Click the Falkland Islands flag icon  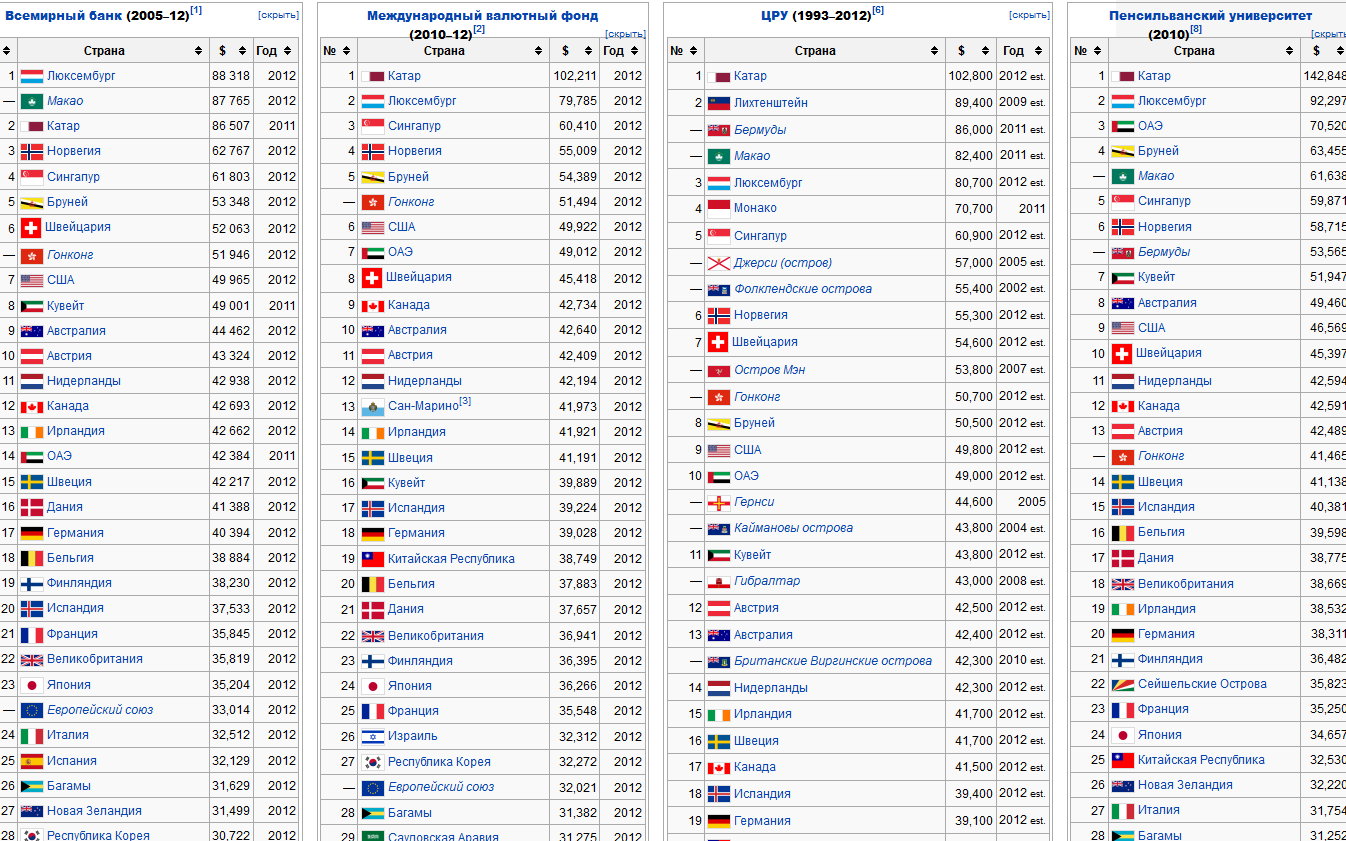tap(718, 290)
